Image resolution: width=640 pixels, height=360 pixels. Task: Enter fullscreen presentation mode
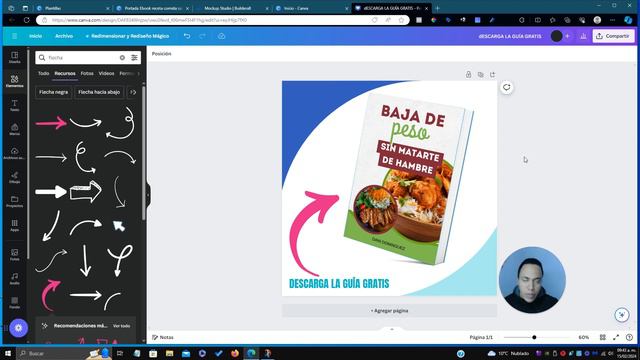(x=616, y=337)
